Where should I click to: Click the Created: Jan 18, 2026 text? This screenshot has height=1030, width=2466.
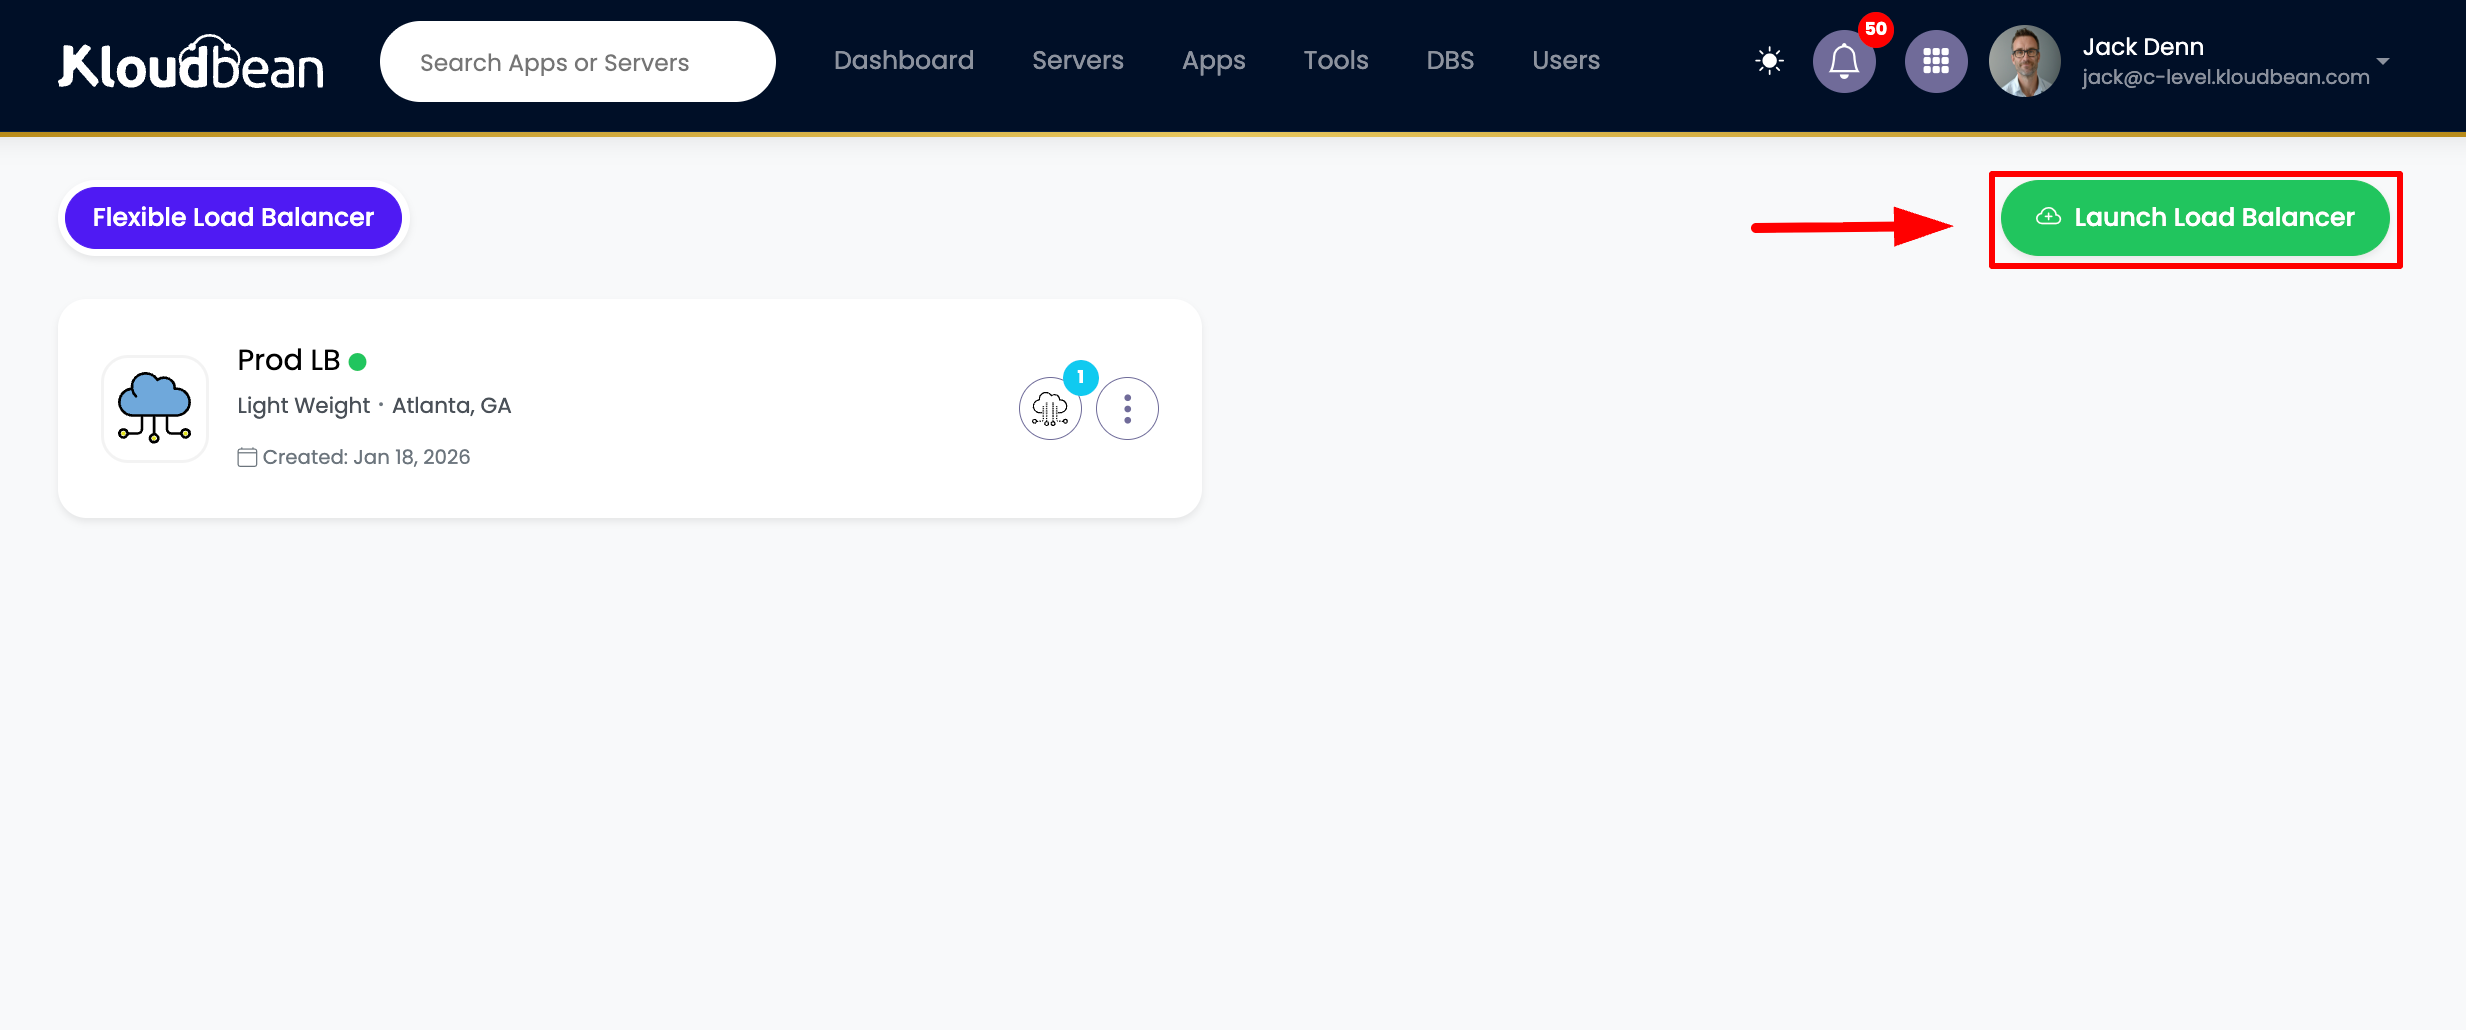coord(366,457)
